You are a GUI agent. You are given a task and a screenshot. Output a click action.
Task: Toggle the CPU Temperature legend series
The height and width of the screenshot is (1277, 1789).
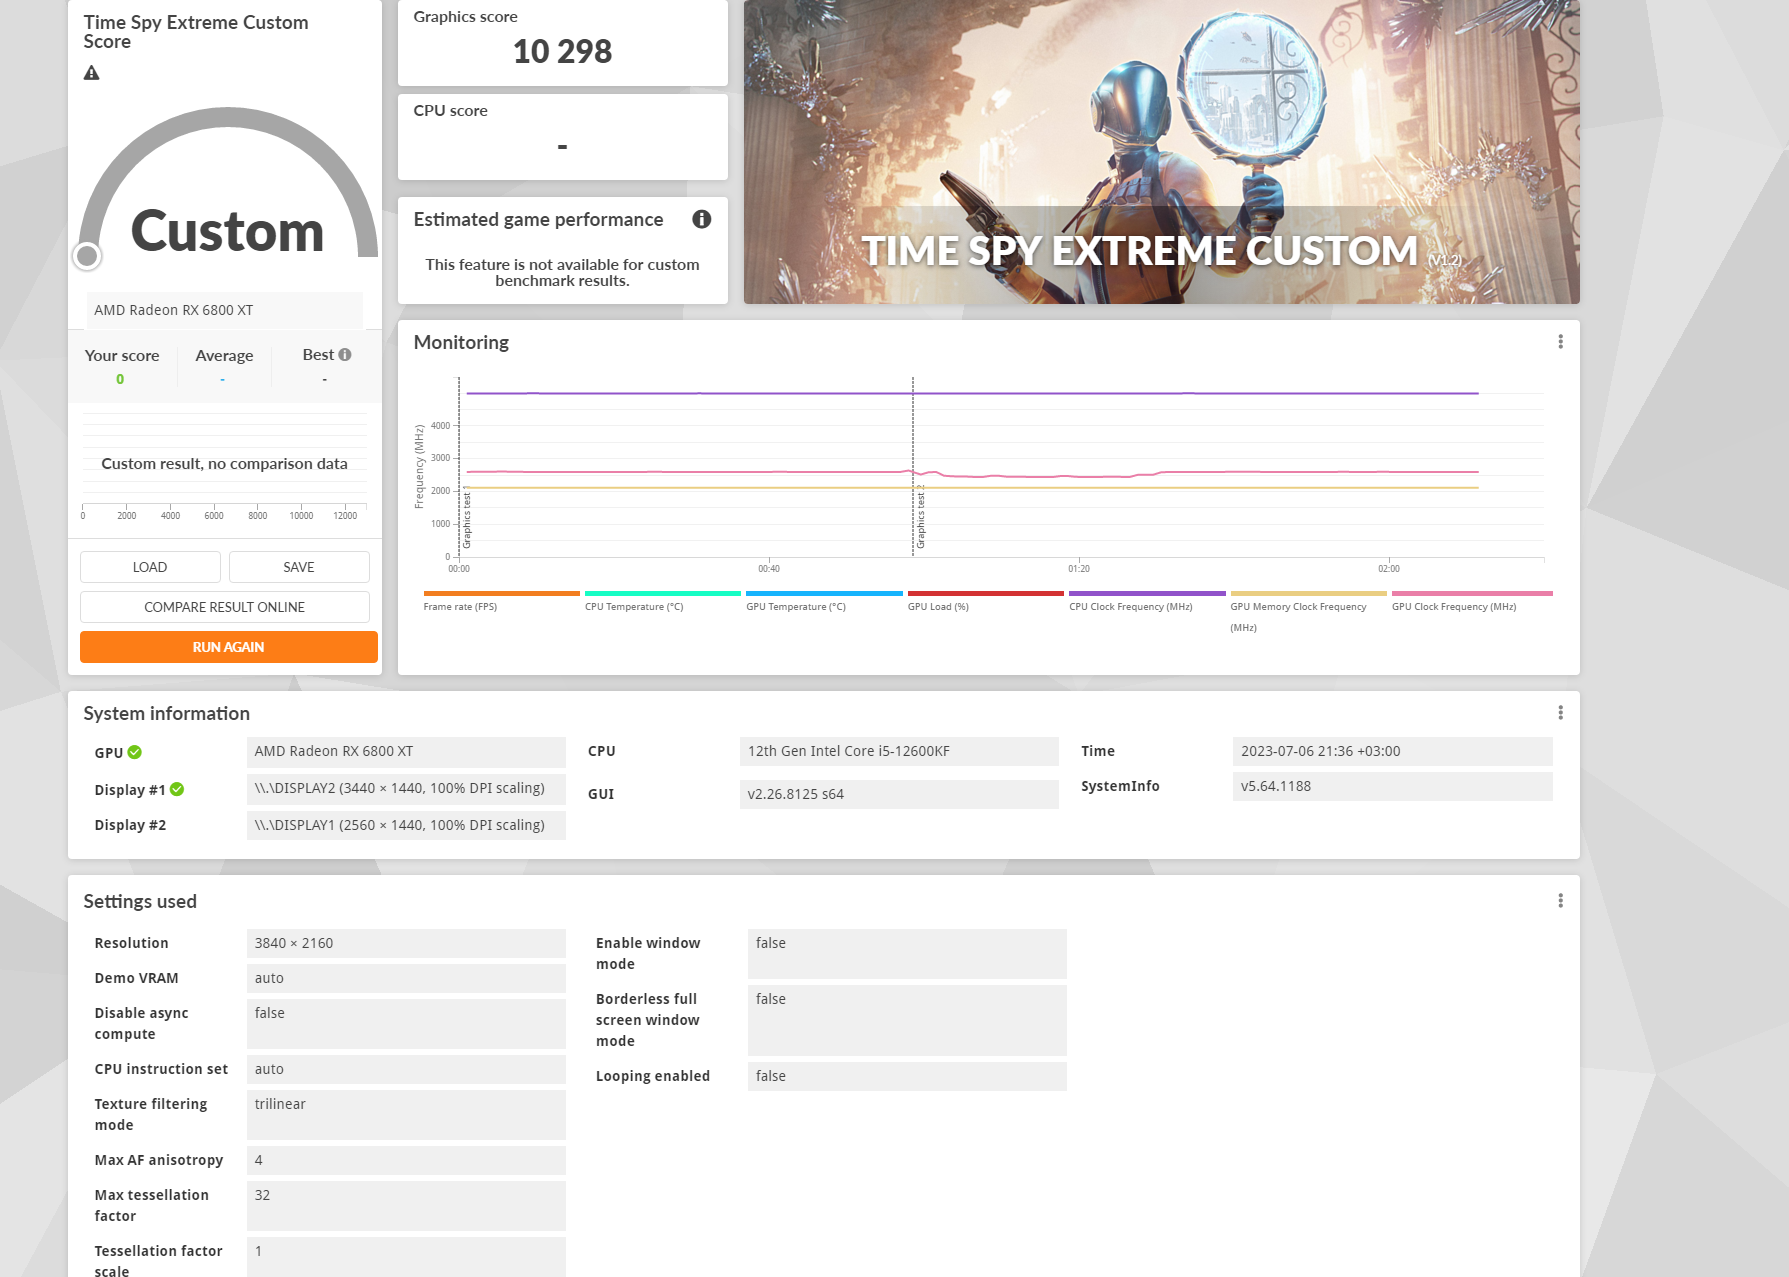click(663, 600)
